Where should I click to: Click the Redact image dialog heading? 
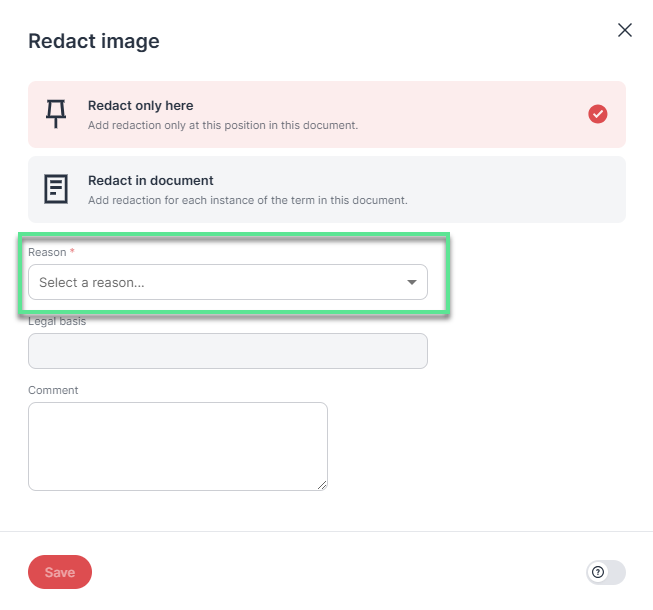click(94, 41)
